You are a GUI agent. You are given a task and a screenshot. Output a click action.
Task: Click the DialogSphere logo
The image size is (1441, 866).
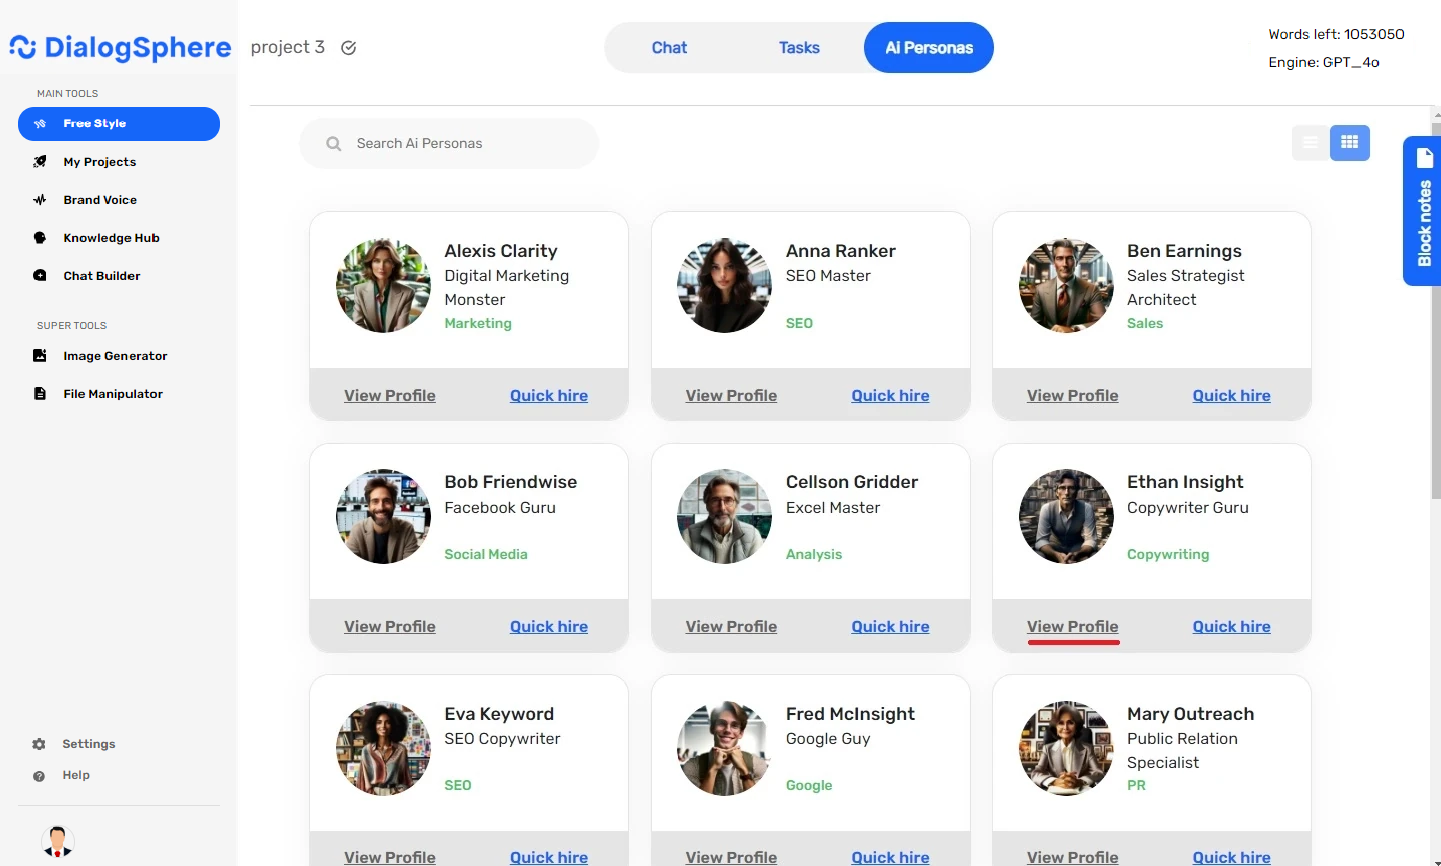point(119,46)
